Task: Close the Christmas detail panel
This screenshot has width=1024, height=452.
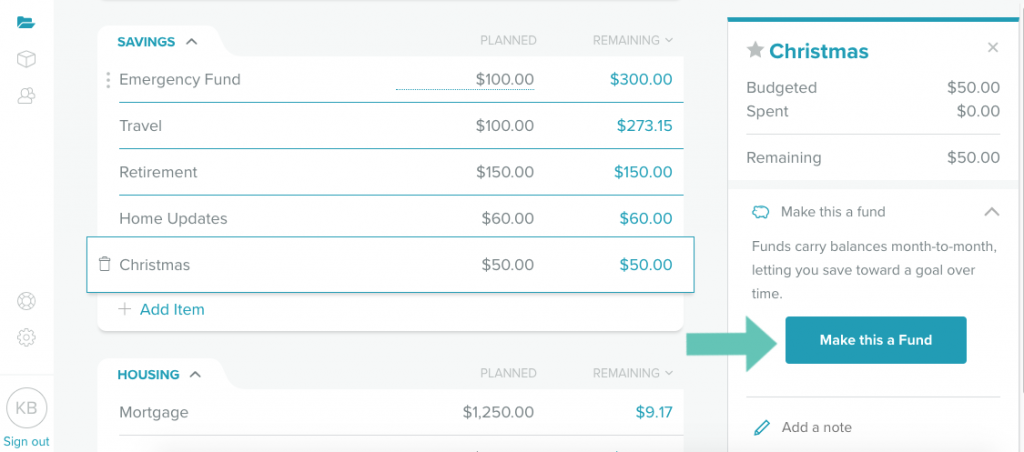Action: click(993, 47)
